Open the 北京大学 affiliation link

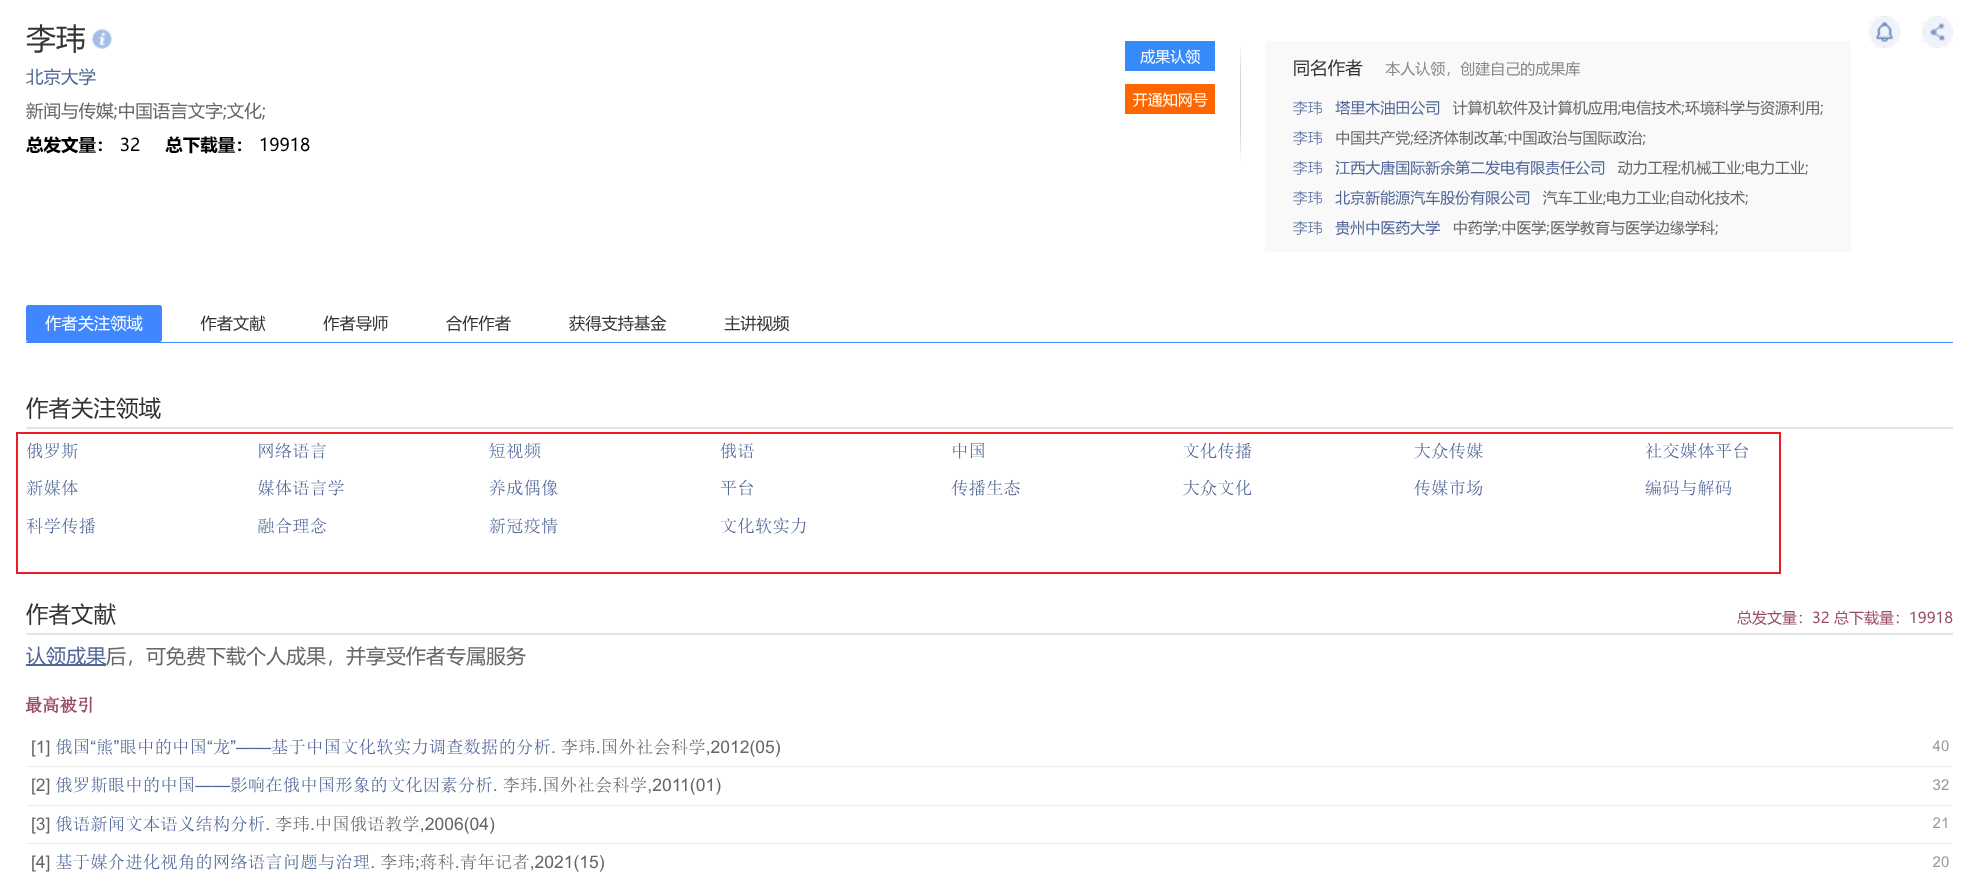[x=61, y=77]
